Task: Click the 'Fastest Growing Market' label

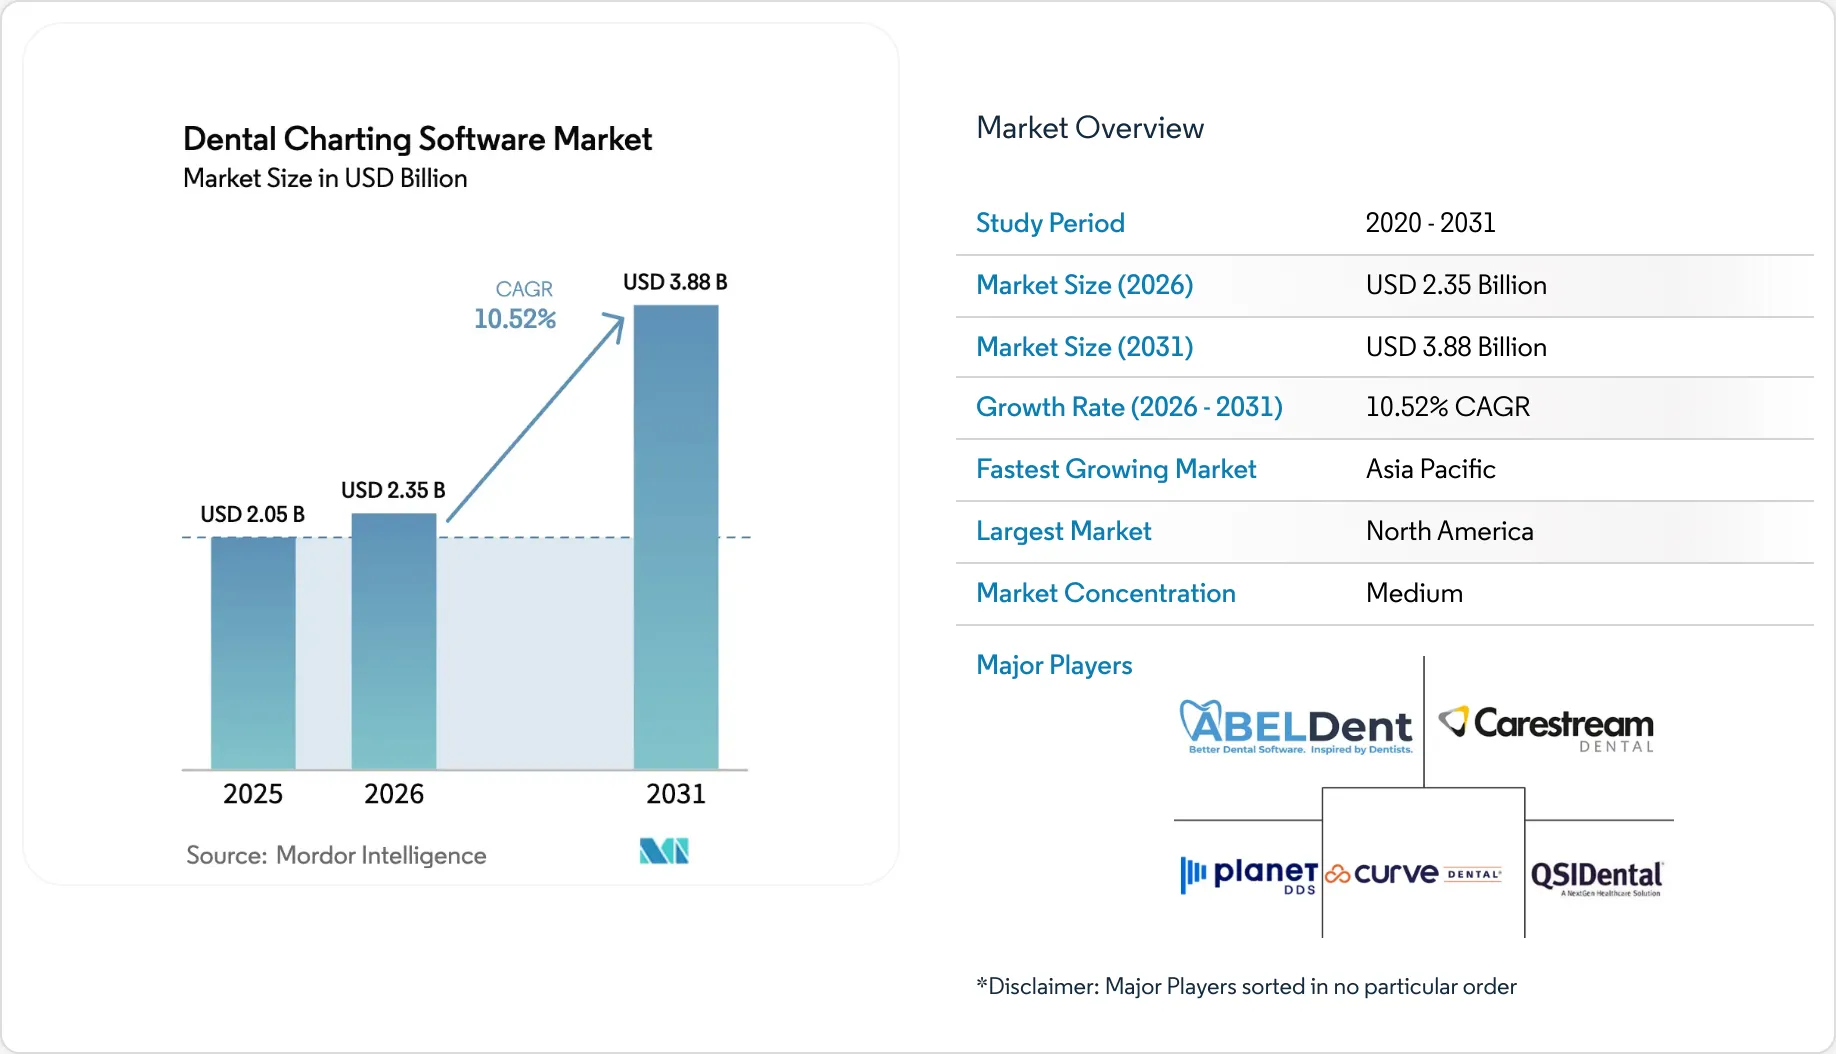Action: [1116, 469]
